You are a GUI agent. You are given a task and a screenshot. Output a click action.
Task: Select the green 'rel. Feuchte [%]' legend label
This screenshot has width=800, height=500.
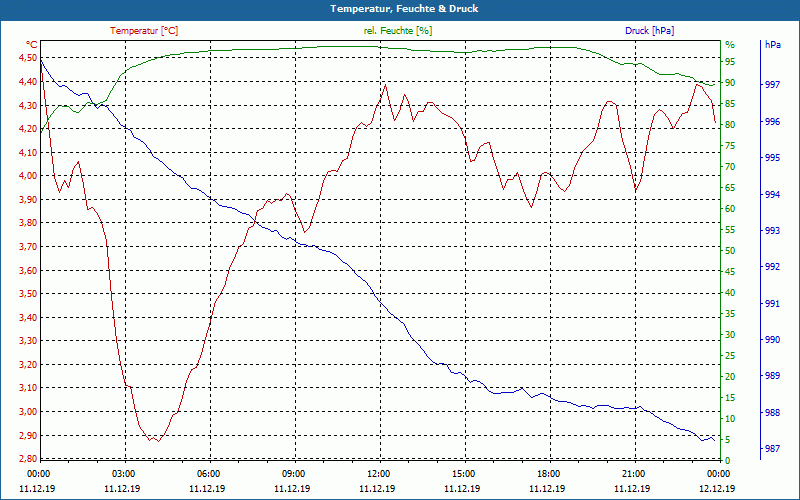(398, 31)
